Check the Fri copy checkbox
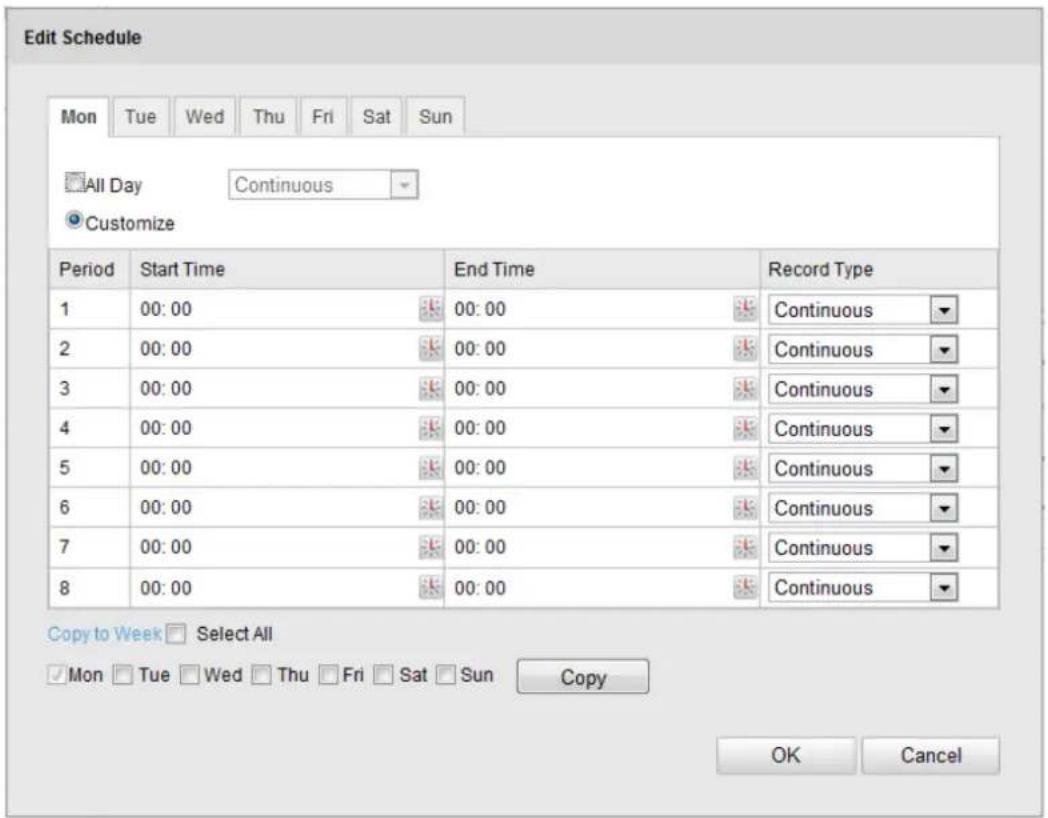The image size is (1048, 818). coord(328,675)
